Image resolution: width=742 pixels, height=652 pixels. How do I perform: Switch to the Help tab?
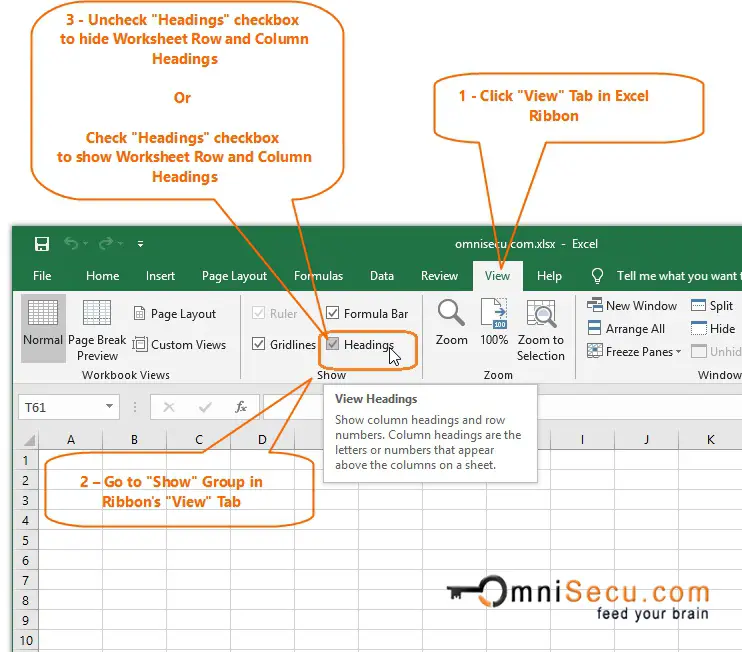click(x=549, y=276)
